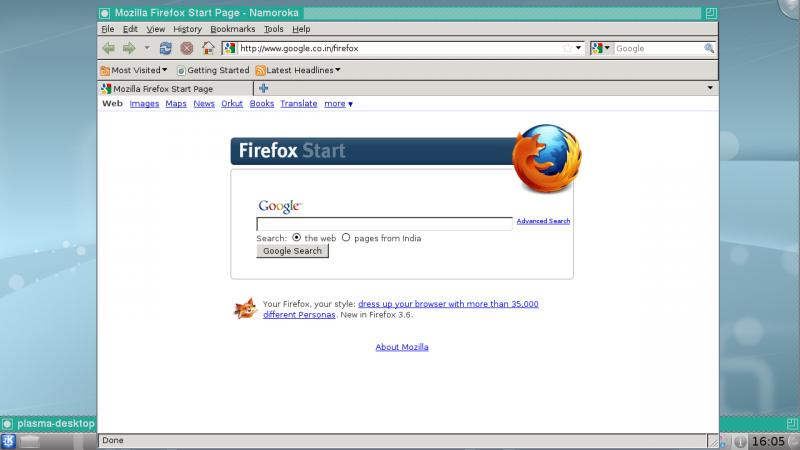Image resolution: width=800 pixels, height=450 pixels.
Task: Click the site favicon in address bar
Action: click(x=230, y=48)
